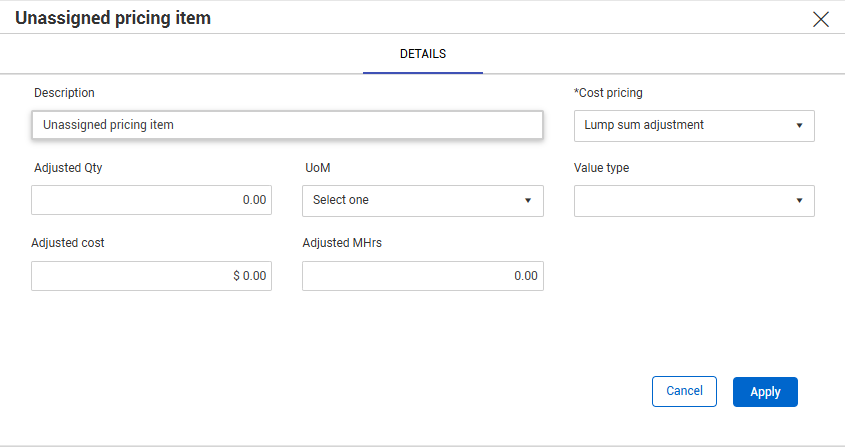Viewport: 845px width, 447px height.
Task: Close the Unassigned pricing item dialog
Action: point(821,19)
